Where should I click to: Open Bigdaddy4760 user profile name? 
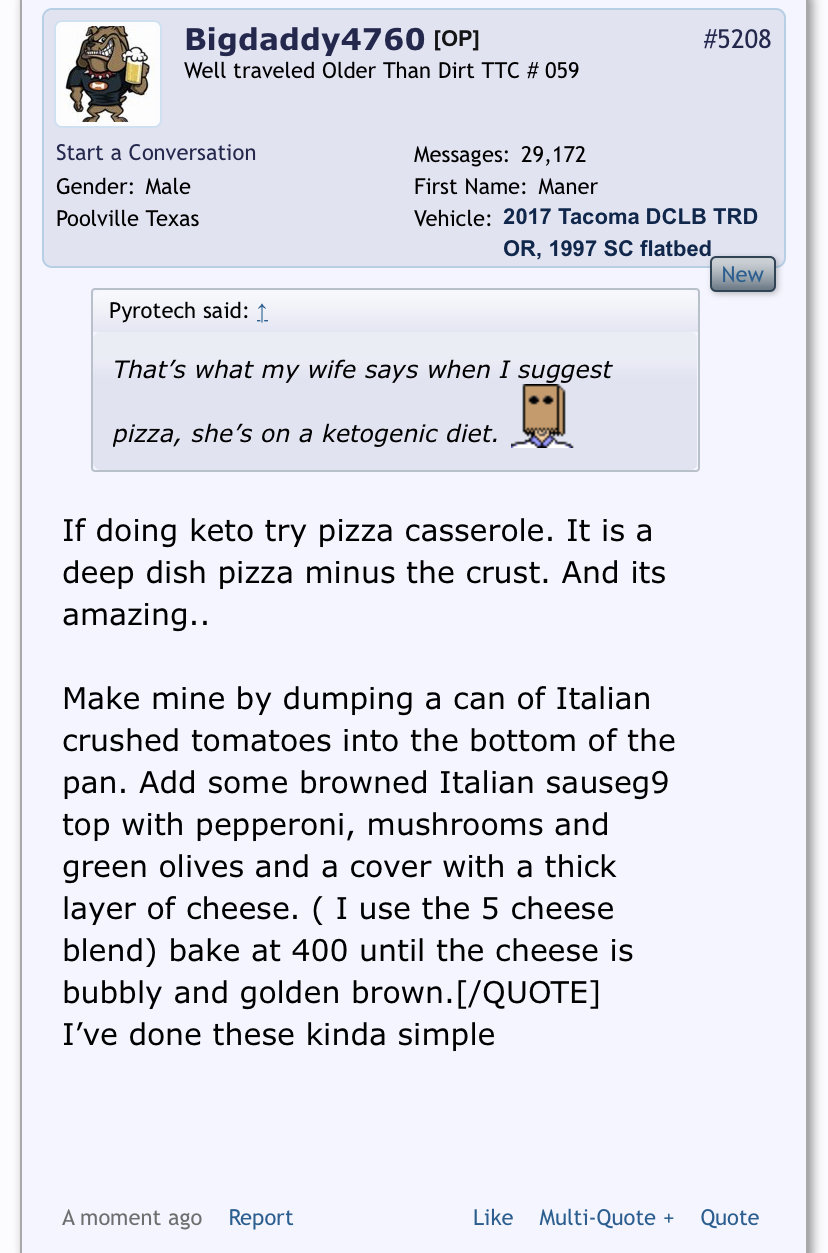click(x=305, y=40)
